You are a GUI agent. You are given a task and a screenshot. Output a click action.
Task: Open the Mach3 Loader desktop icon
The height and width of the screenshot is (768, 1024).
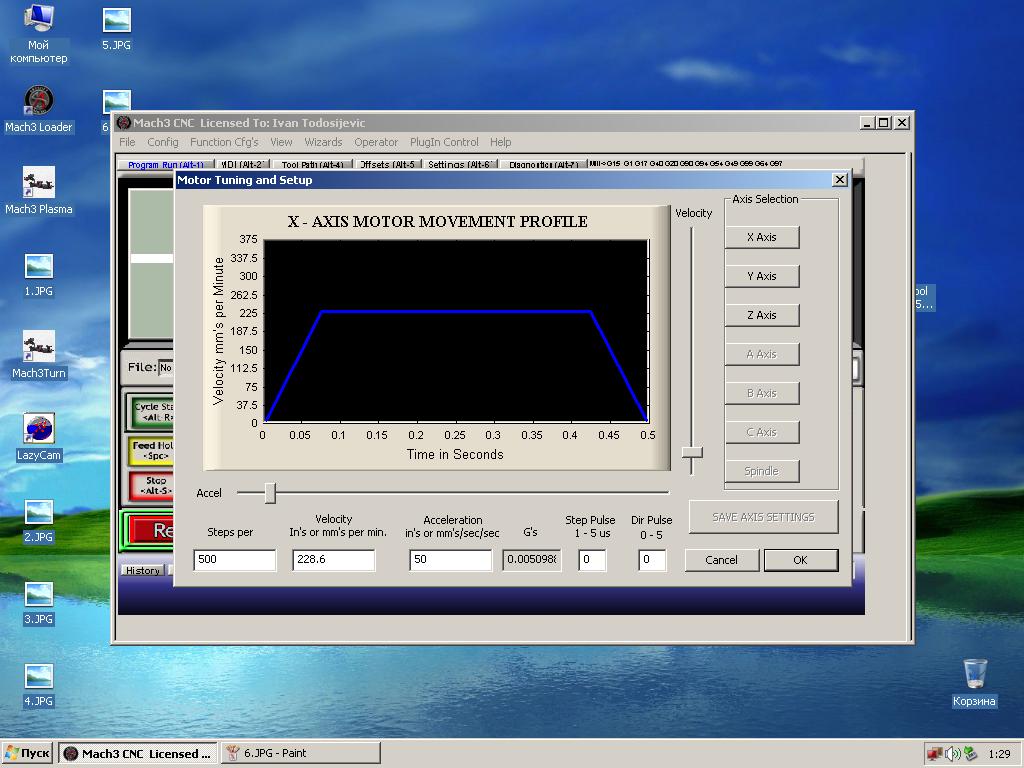point(38,102)
